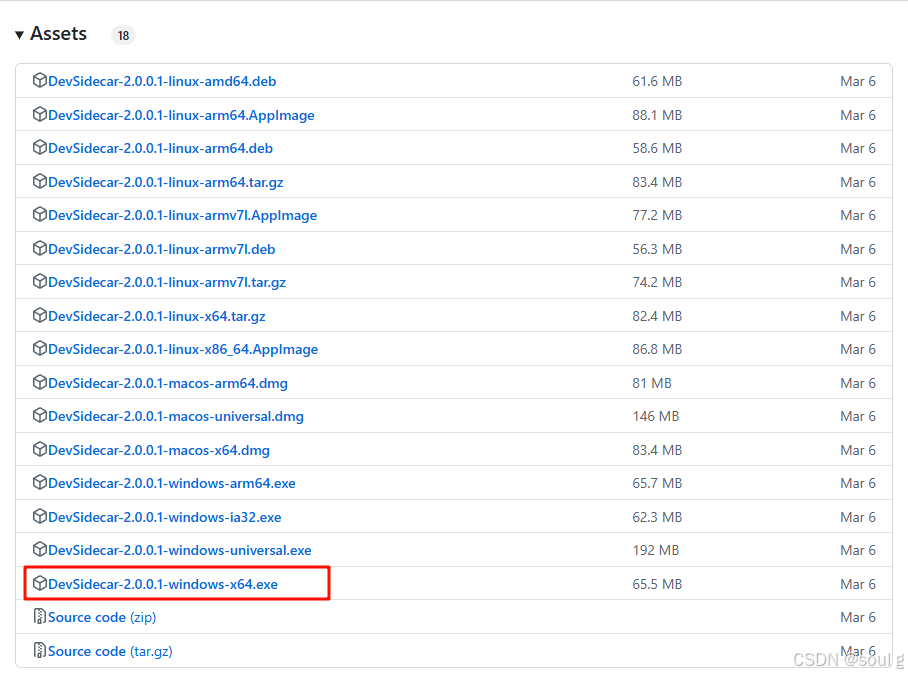Image resolution: width=908 pixels, height=675 pixels.
Task: Click the package icon beside linux-armv7l.tar.gz
Action: click(39, 282)
